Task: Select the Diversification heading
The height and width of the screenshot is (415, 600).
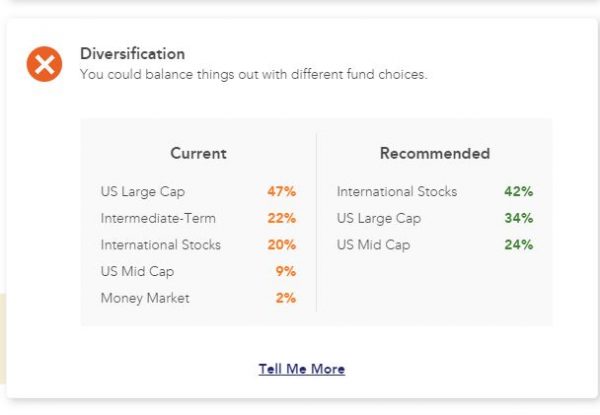Action: pyautogui.click(x=132, y=54)
